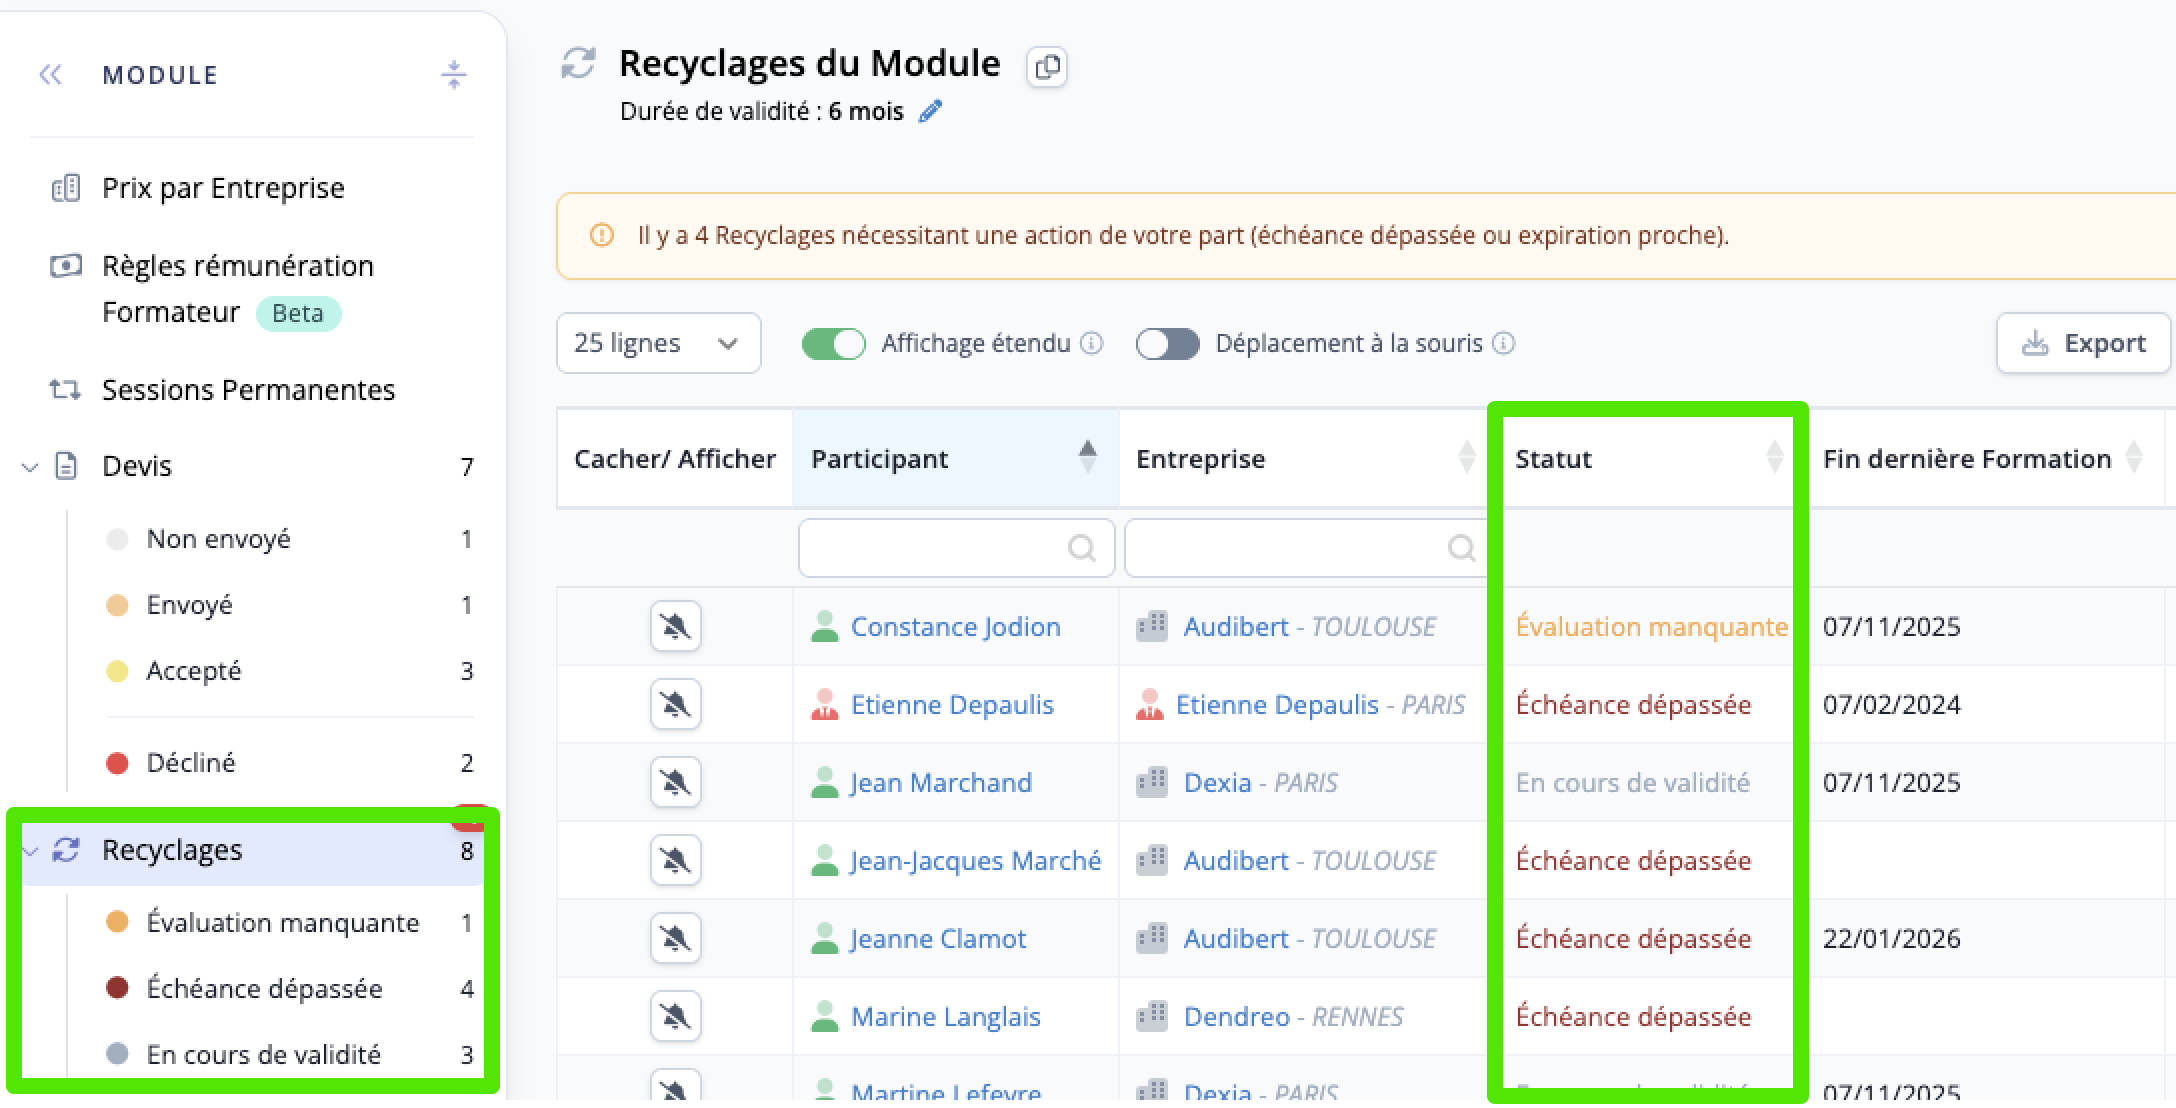Viewport: 2176px width, 1108px height.
Task: Click the warning icon in the alert banner
Action: tap(602, 236)
